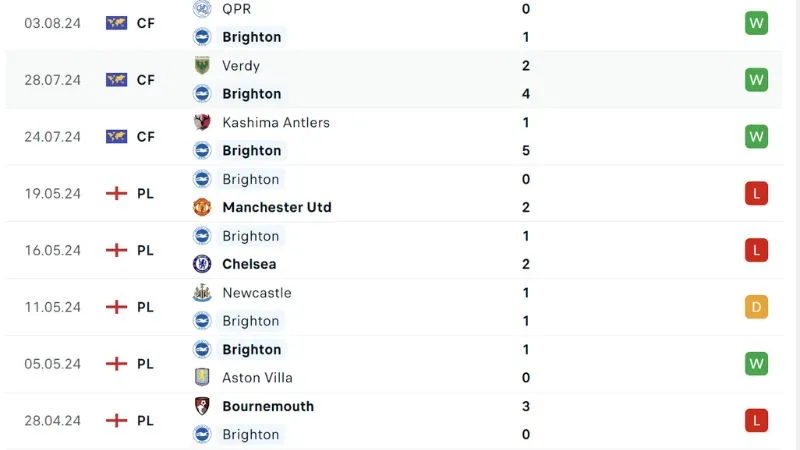Viewport: 800px width, 450px height.
Task: Click the Newcastle club crest icon
Action: (203, 293)
